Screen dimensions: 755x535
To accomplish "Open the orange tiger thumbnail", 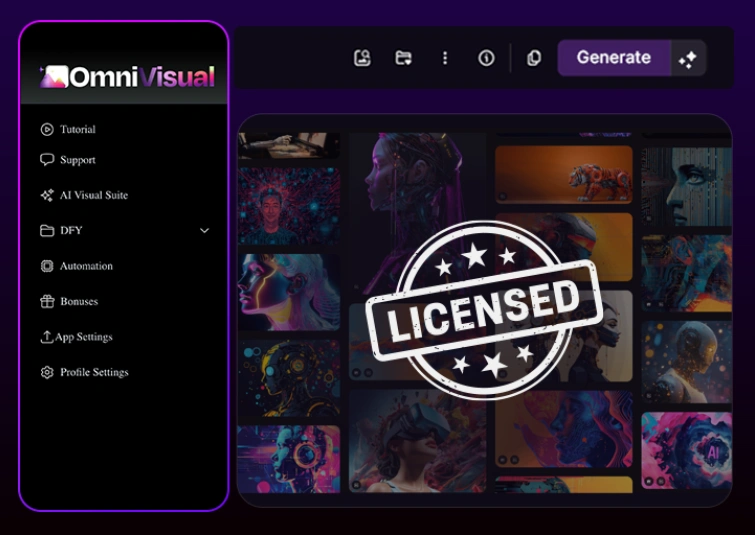I will point(564,174).
